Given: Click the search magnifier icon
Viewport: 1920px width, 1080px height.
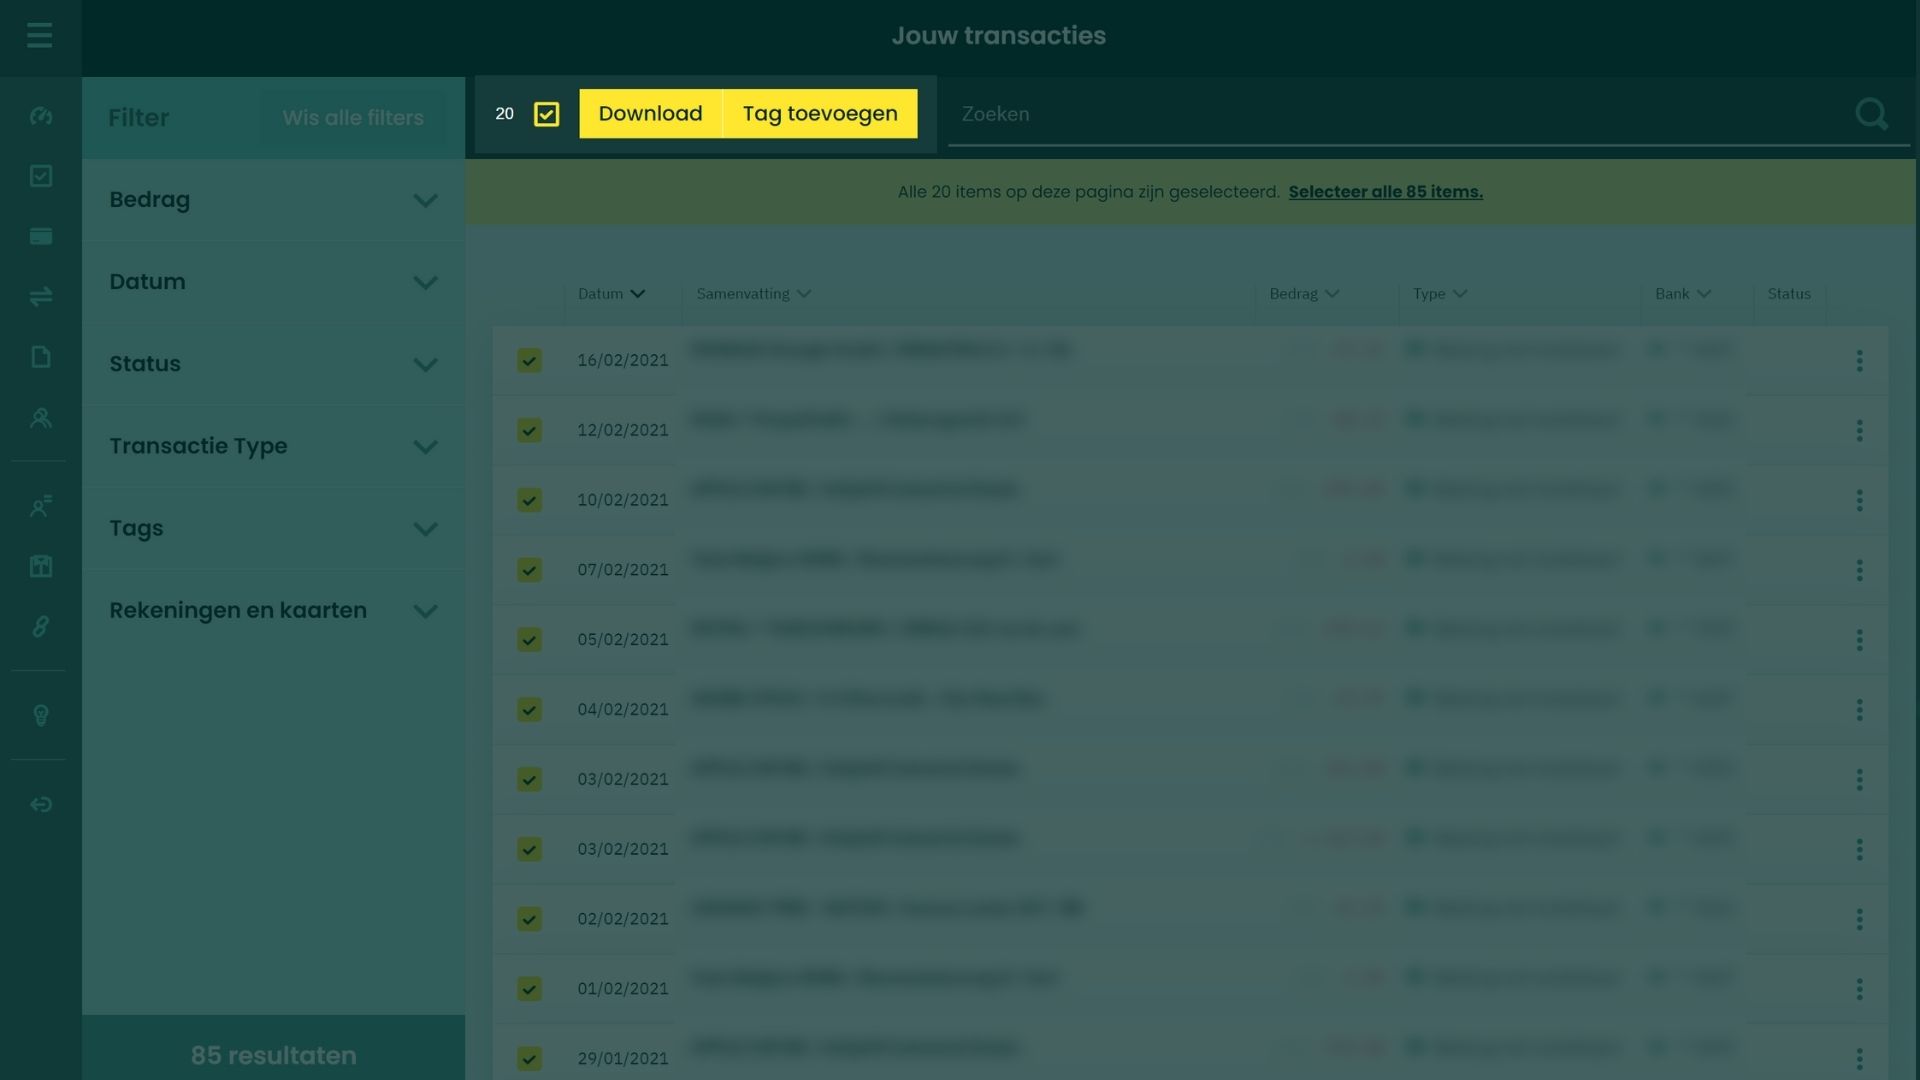Looking at the screenshot, I should pyautogui.click(x=1871, y=114).
